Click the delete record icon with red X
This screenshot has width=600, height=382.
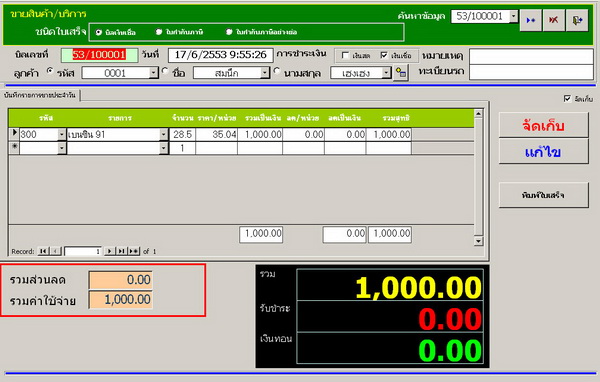(x=554, y=20)
